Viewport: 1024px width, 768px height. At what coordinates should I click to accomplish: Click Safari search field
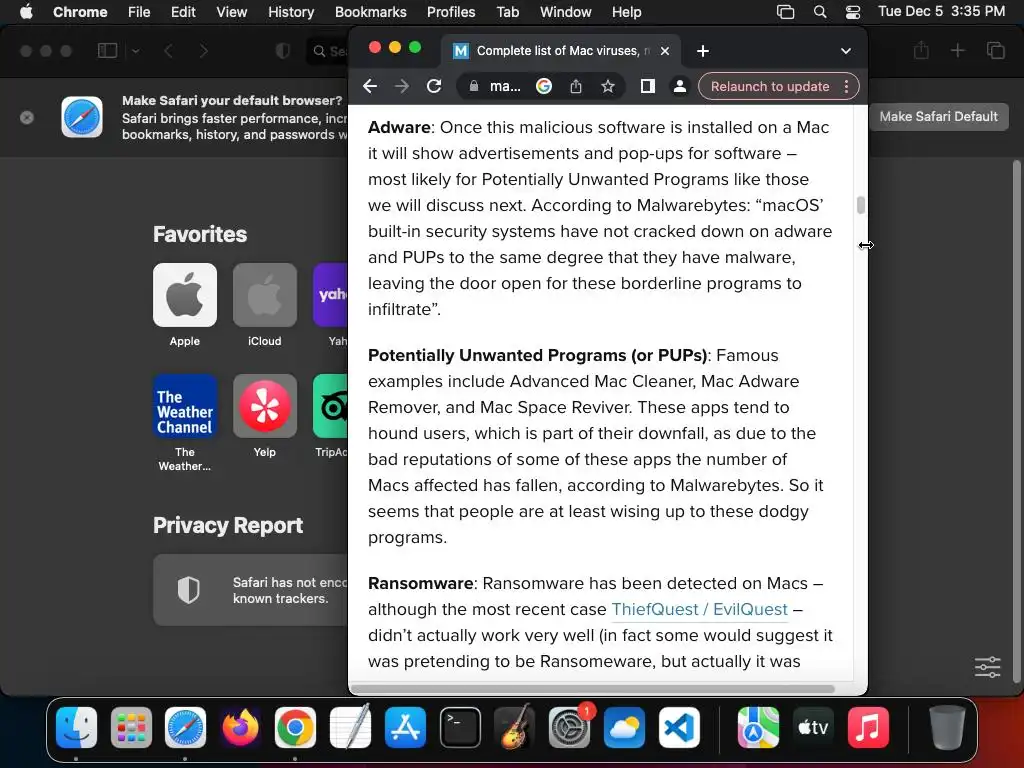(x=328, y=51)
